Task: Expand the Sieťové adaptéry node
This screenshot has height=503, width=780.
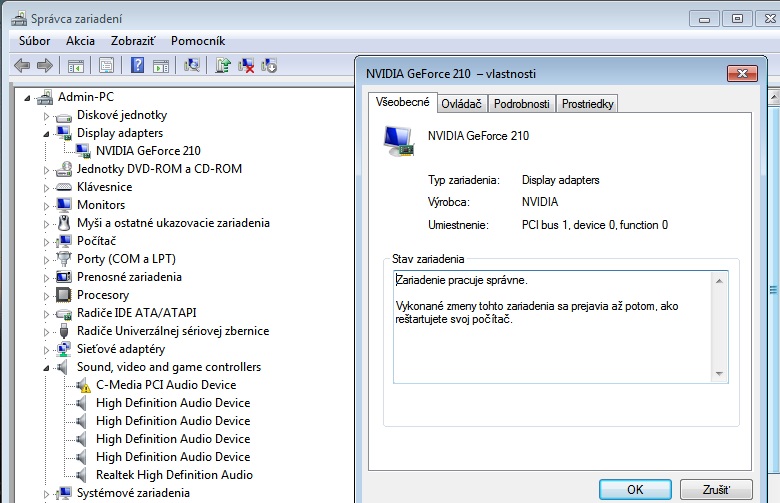Action: pos(46,350)
